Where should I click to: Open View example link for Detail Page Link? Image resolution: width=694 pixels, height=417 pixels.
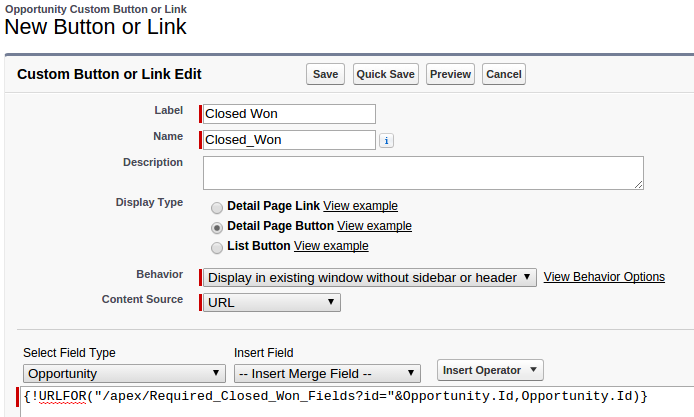point(360,206)
